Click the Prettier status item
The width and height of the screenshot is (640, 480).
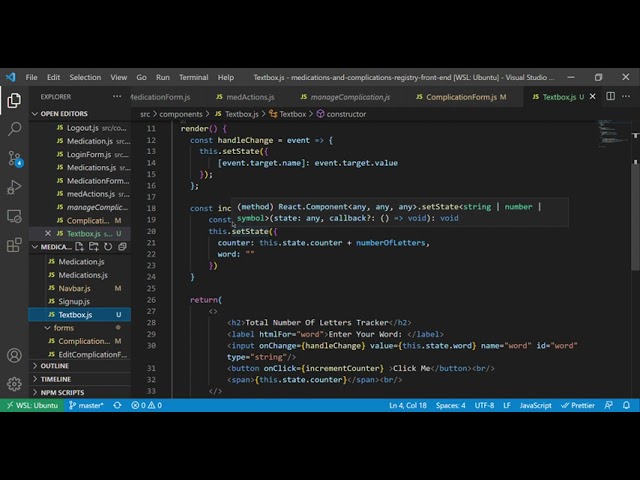pyautogui.click(x=578, y=405)
